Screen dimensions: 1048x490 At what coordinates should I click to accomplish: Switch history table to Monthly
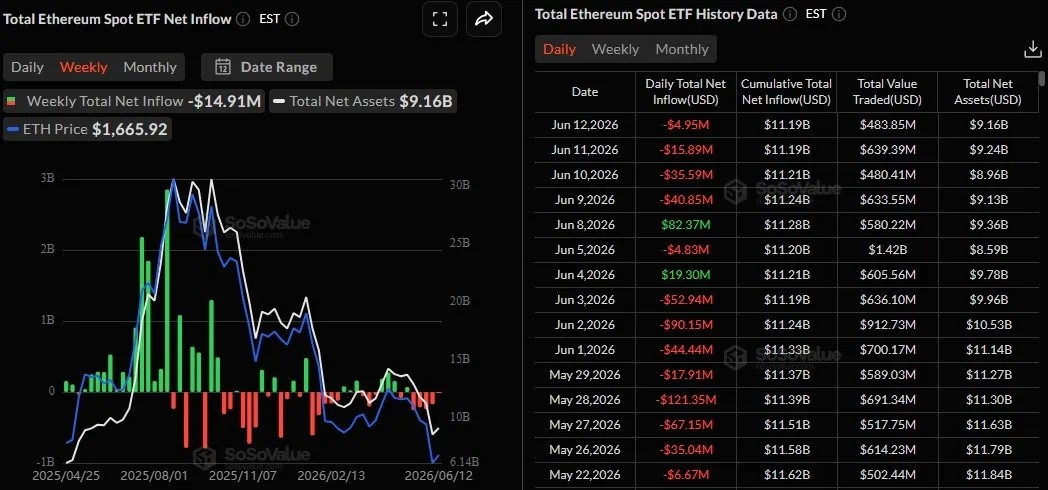[x=682, y=49]
